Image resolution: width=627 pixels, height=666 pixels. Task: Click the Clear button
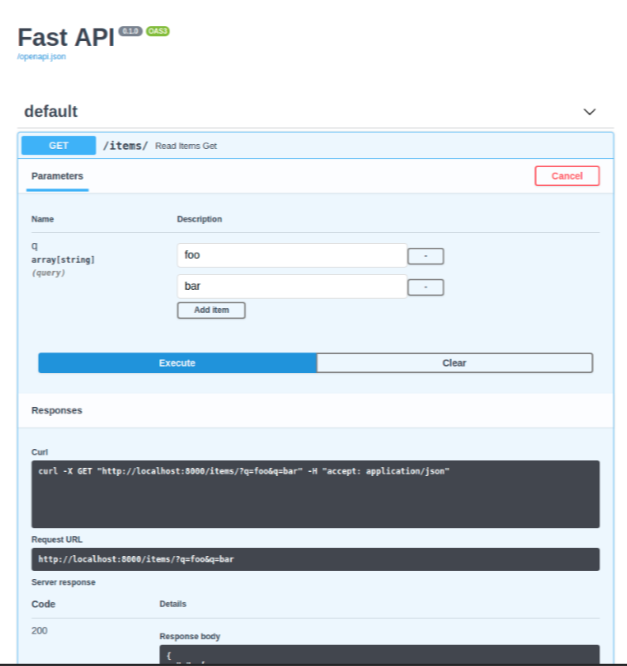(x=455, y=363)
